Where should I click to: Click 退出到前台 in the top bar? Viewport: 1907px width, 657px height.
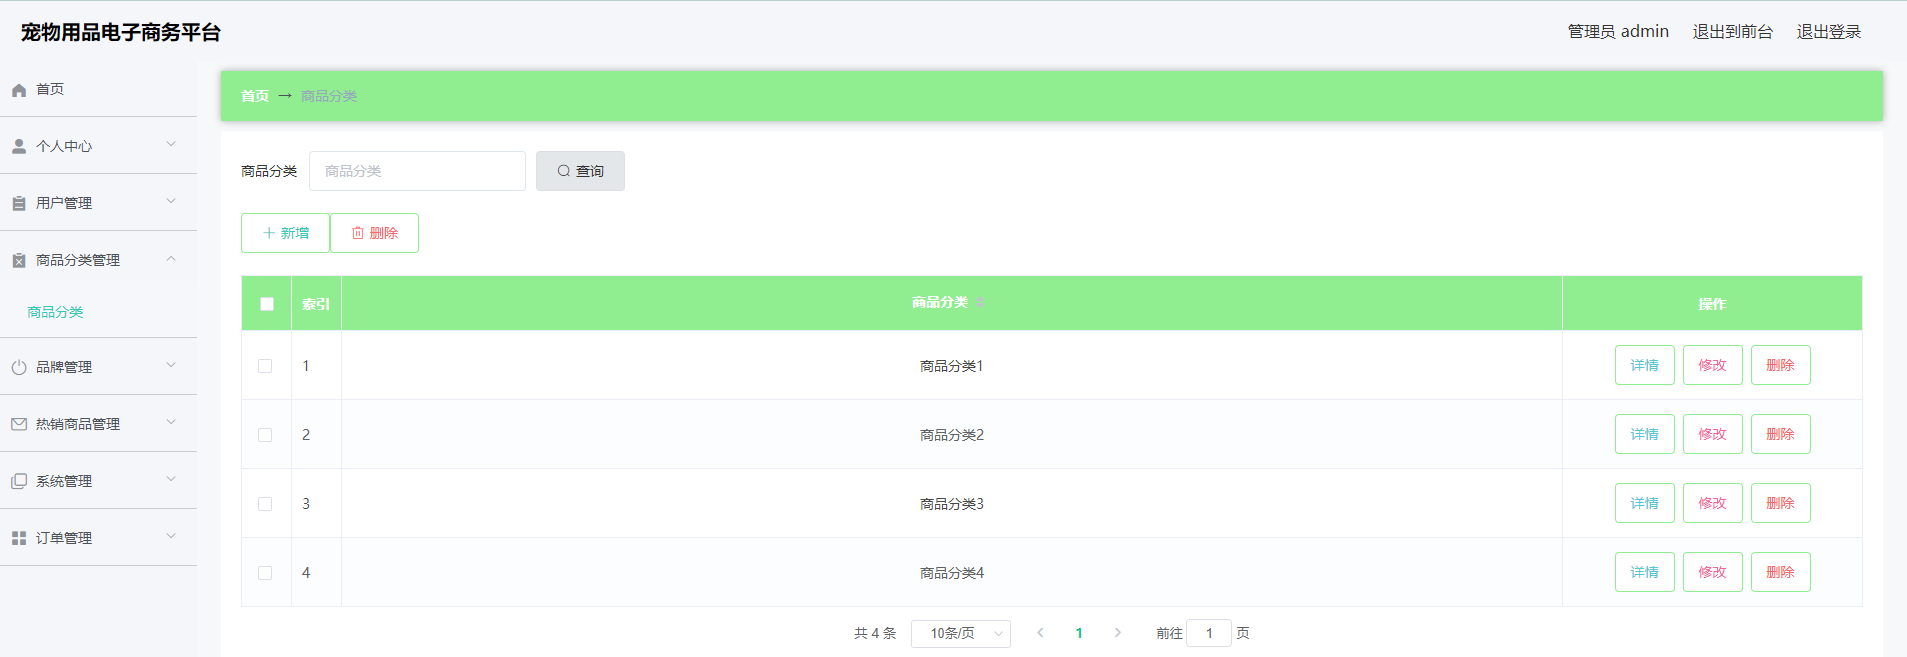point(1732,32)
